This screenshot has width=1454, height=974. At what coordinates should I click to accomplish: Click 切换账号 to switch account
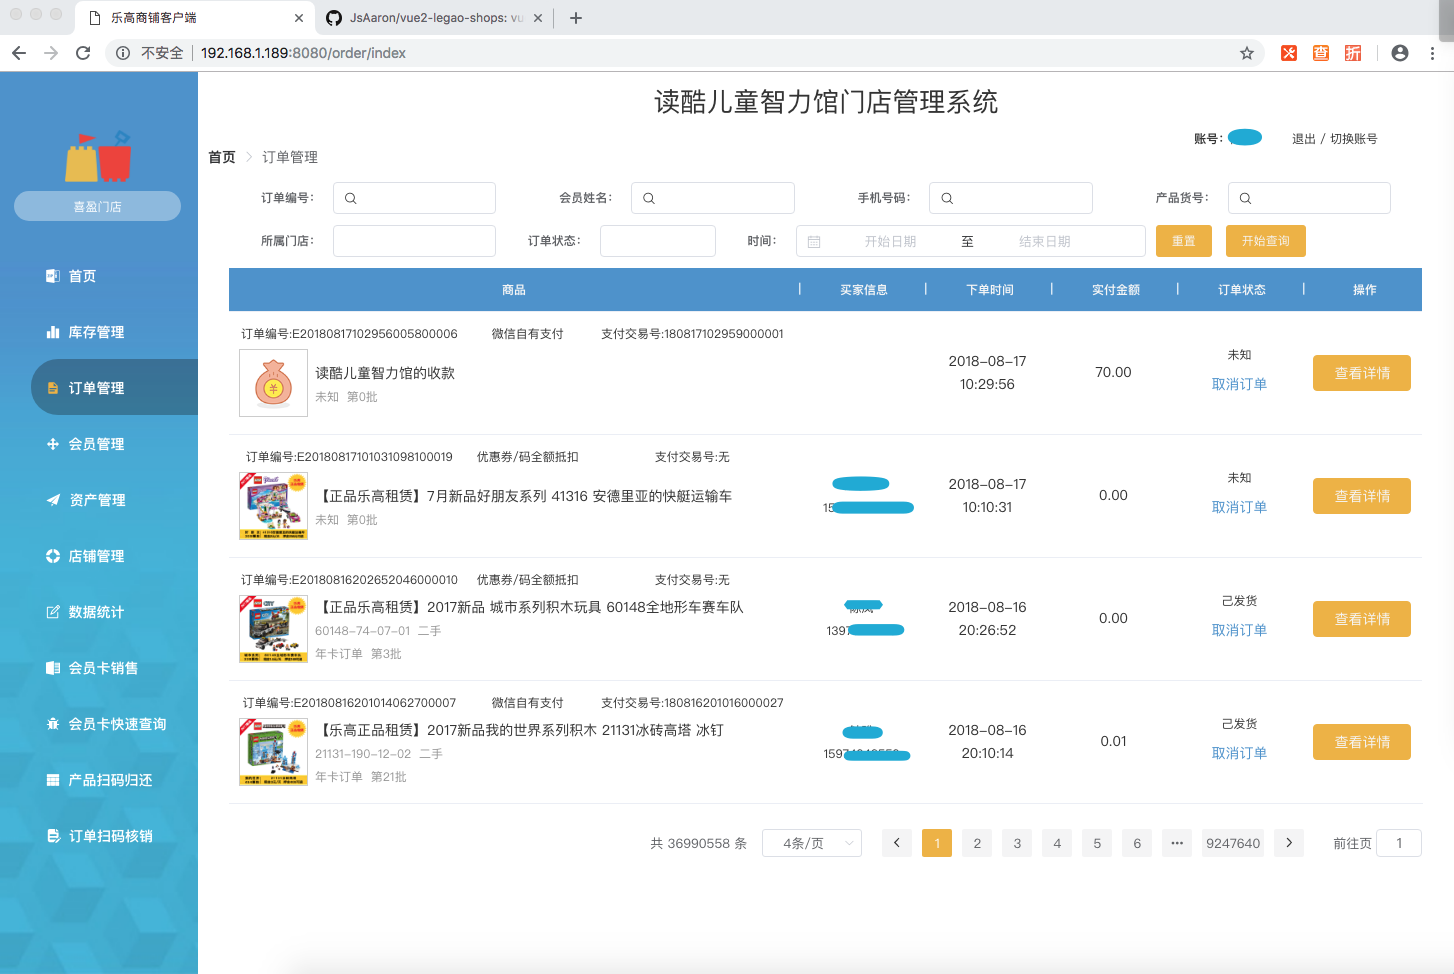[x=1354, y=139]
